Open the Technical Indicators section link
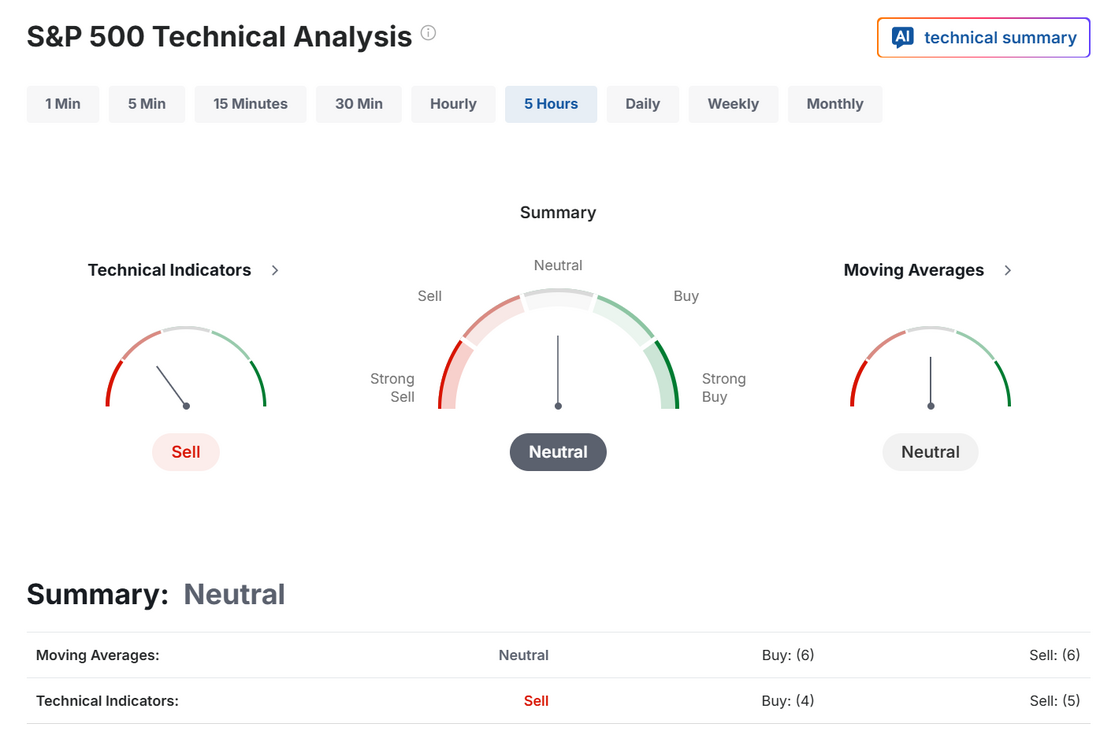Screen dimensions: 1100x731 pos(169,270)
